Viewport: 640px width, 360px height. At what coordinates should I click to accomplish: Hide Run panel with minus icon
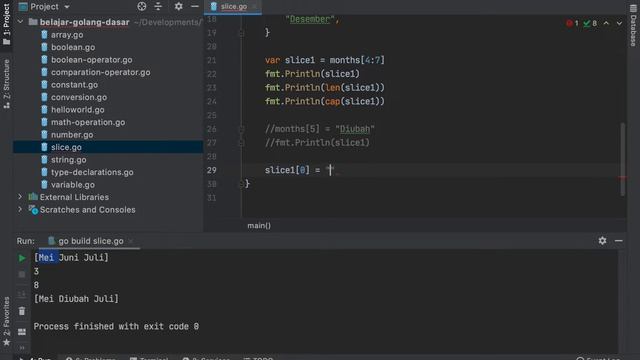[619, 241]
